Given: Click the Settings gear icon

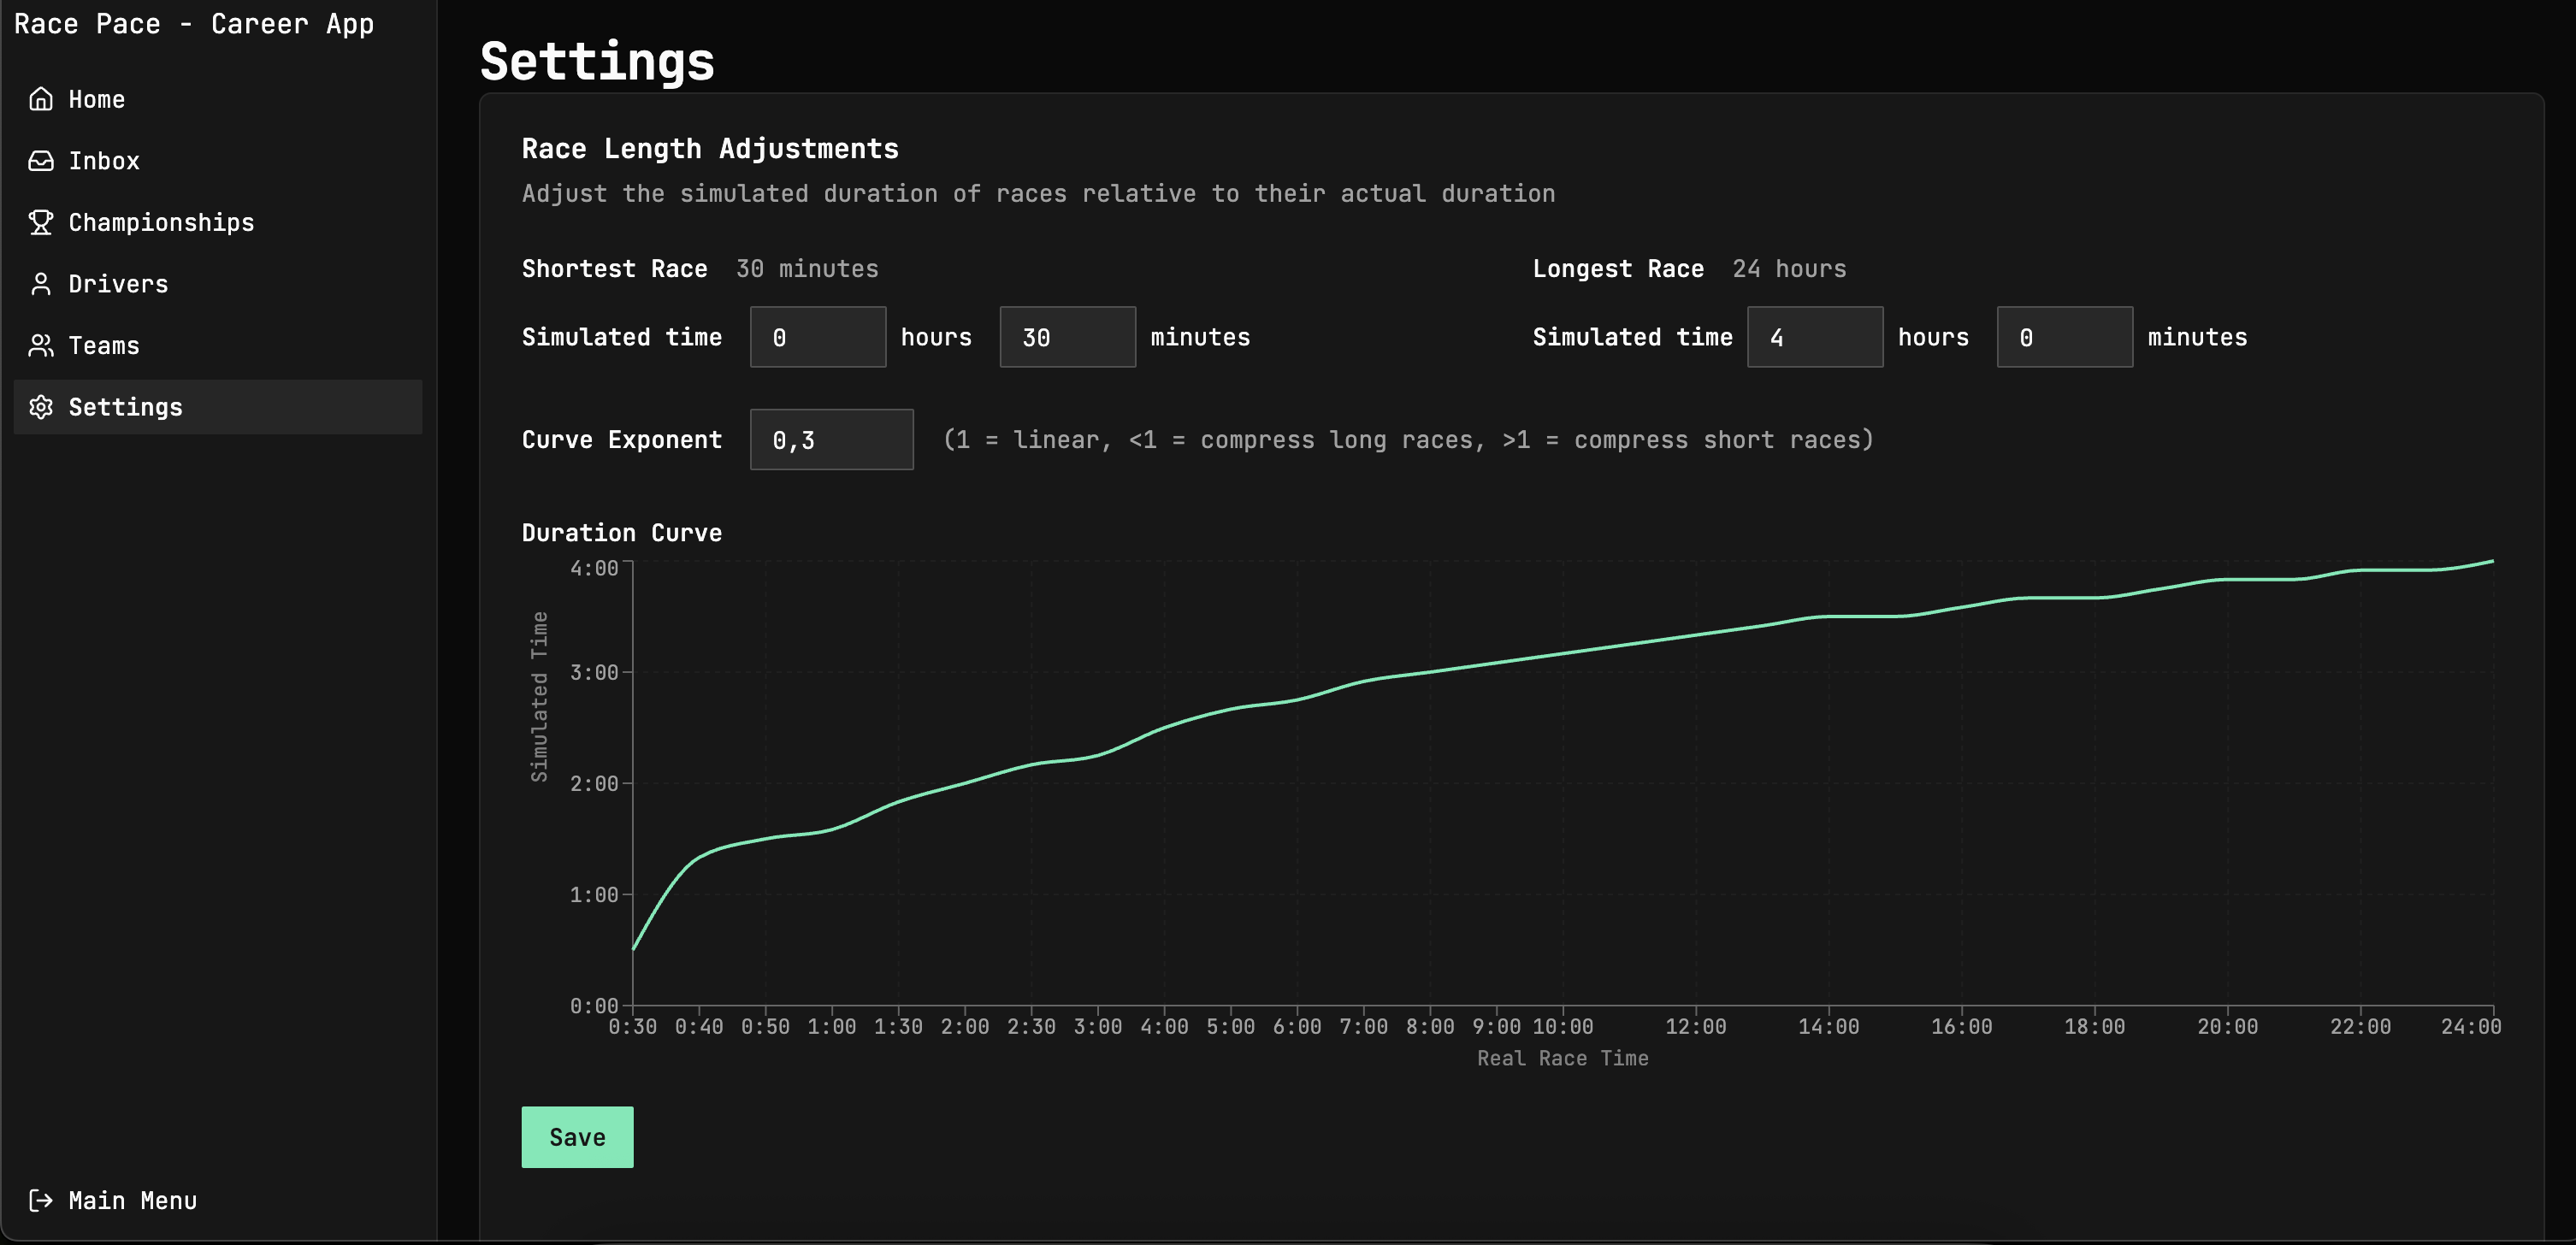Looking at the screenshot, I should (x=41, y=407).
